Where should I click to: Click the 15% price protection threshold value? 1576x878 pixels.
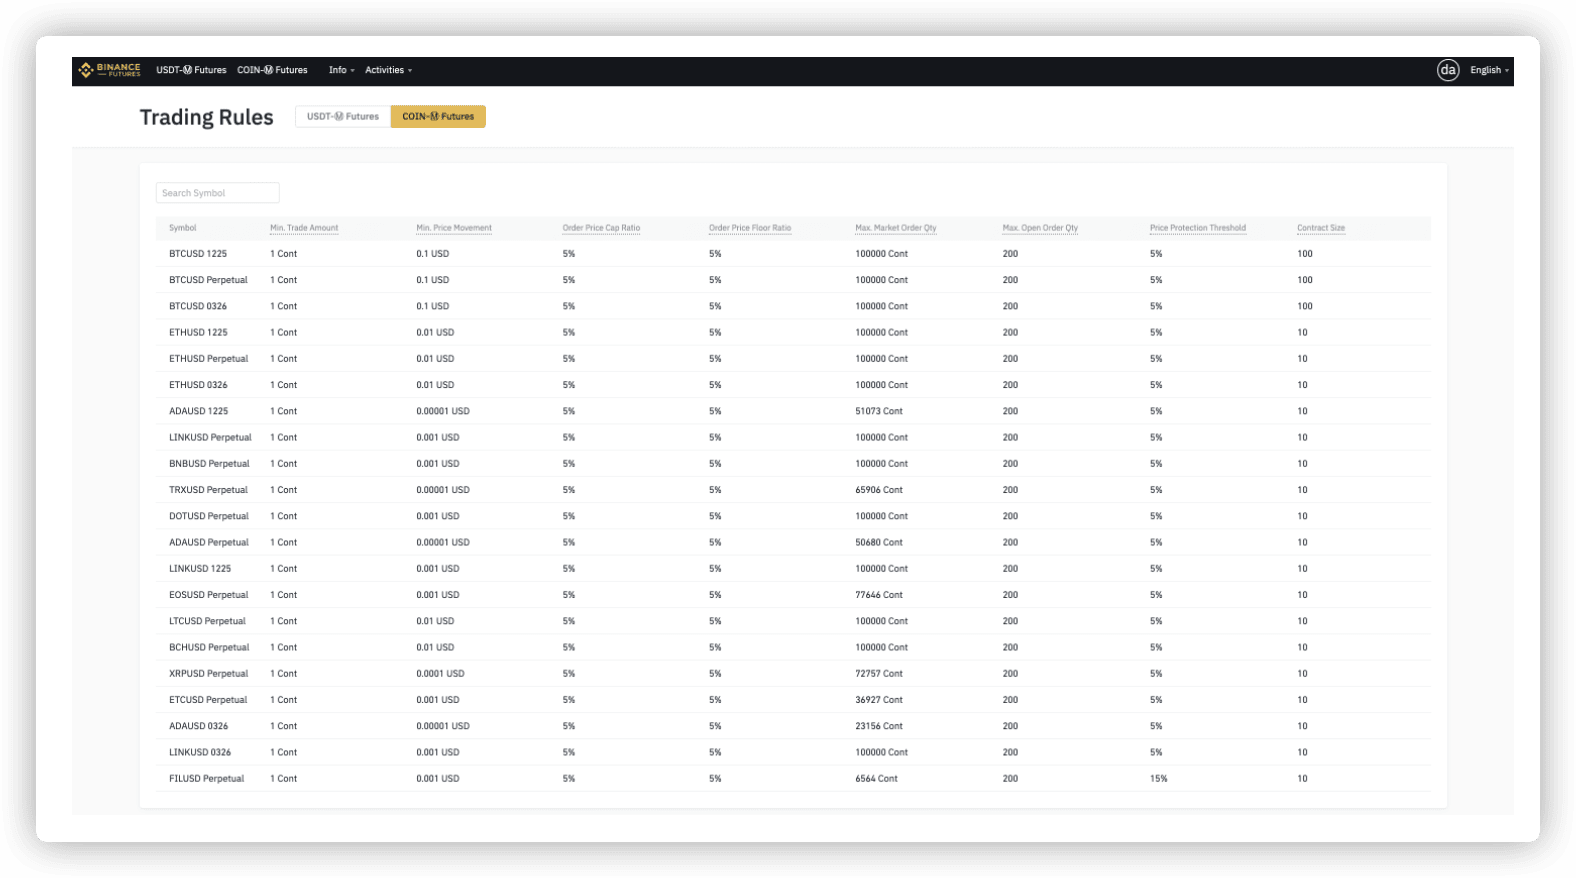[x=1158, y=778]
